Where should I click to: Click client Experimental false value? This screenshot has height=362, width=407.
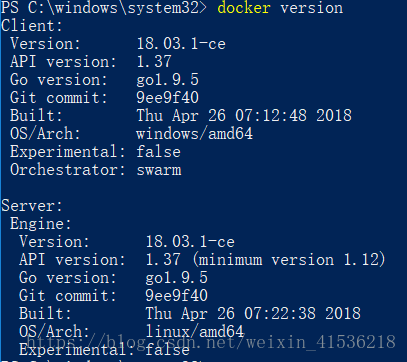coord(159,152)
